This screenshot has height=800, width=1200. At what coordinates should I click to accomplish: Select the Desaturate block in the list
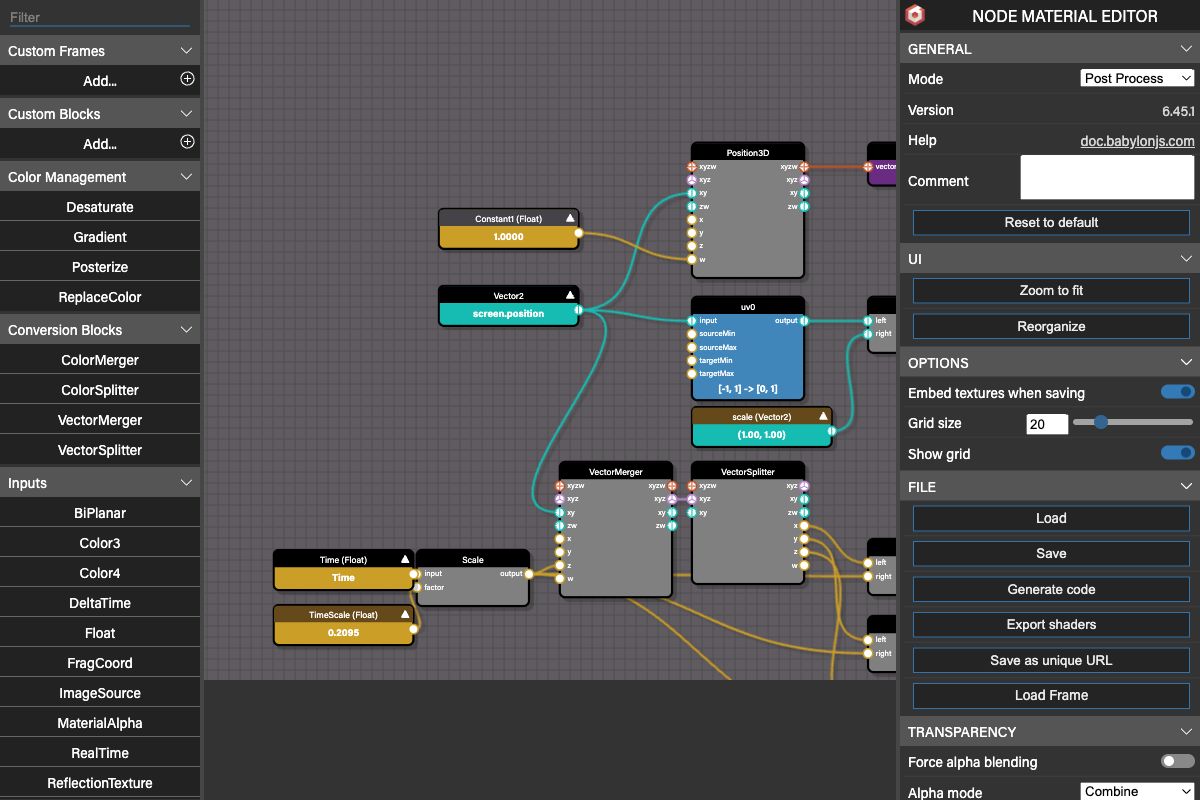(100, 207)
